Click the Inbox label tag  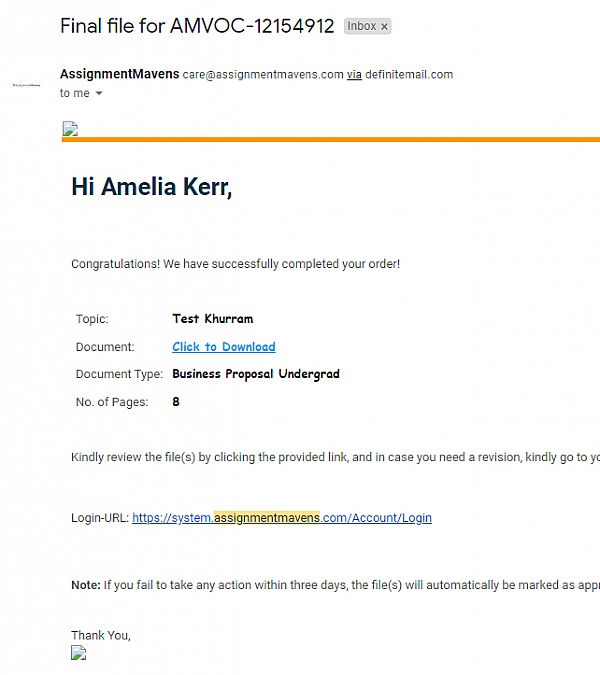[x=362, y=26]
